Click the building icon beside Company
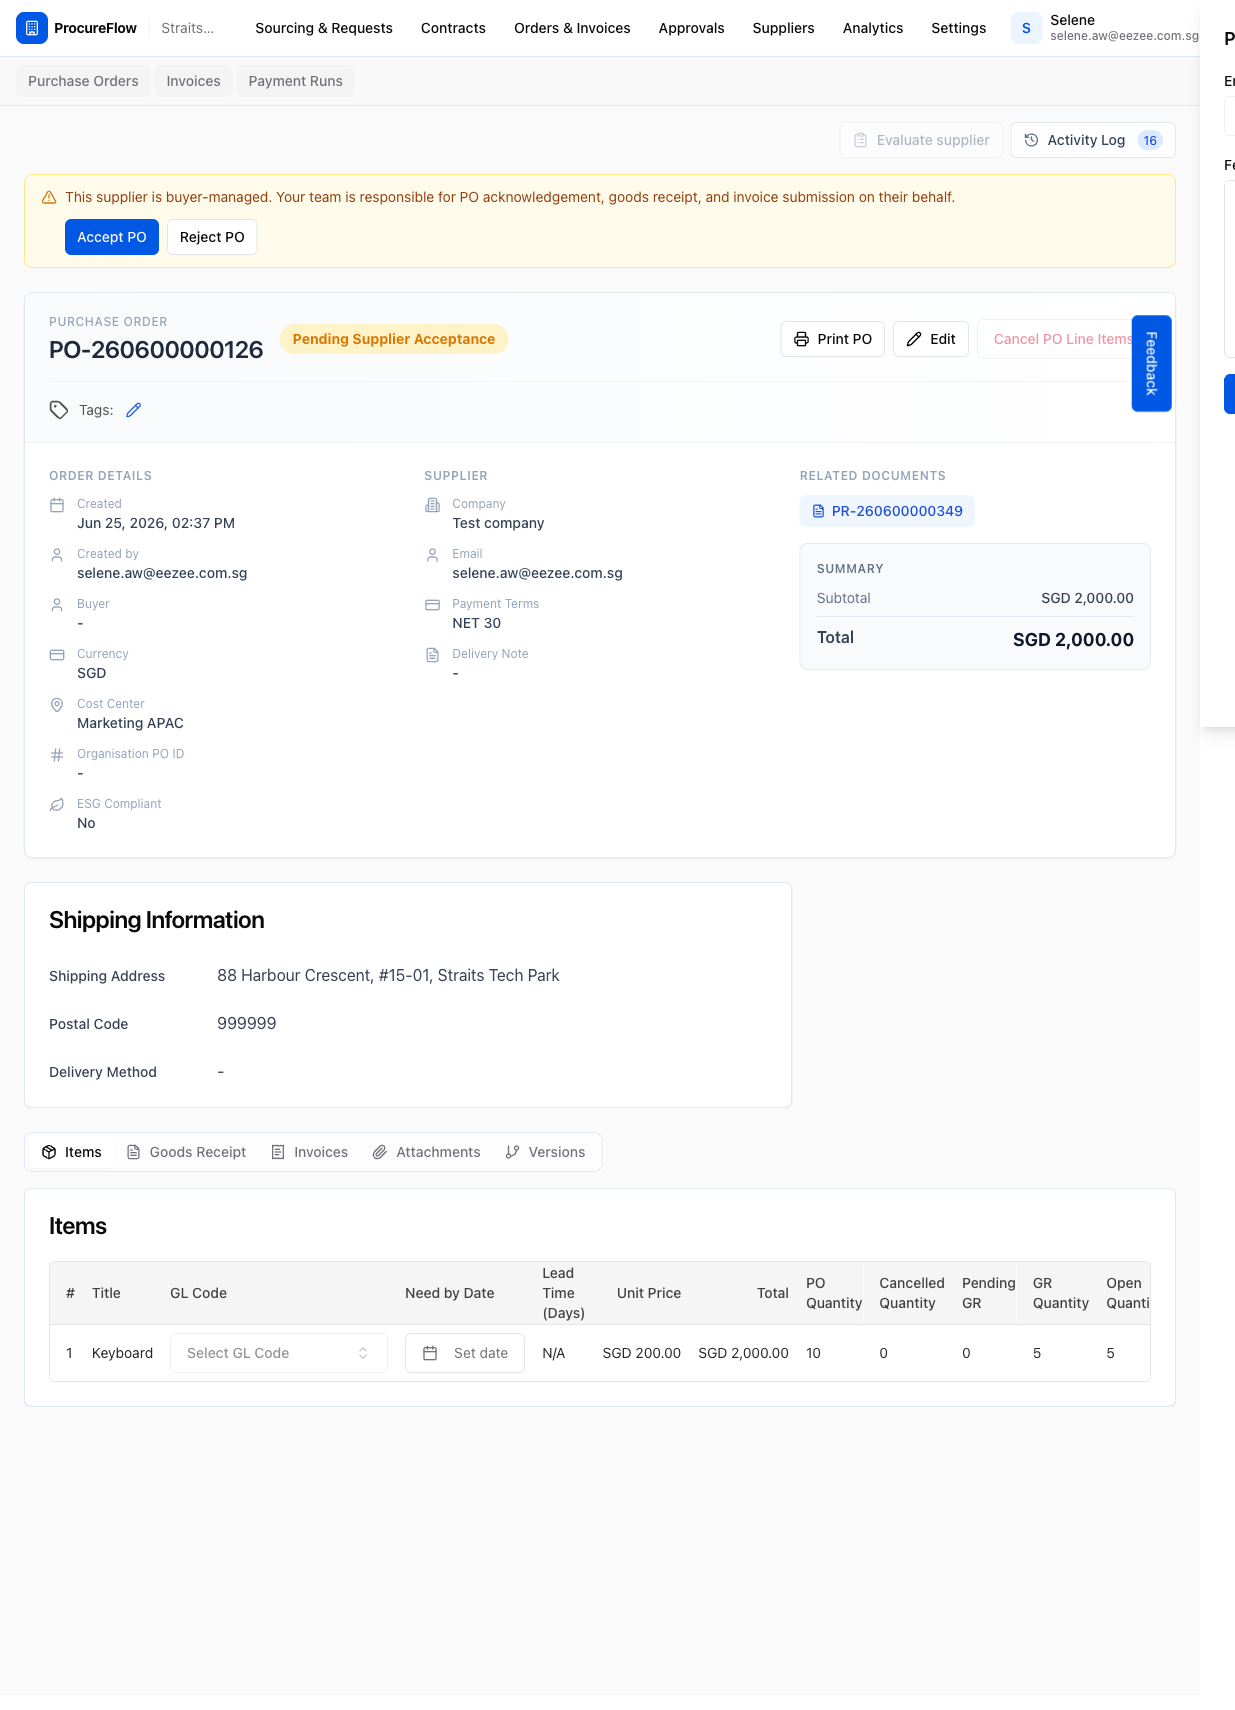 click(x=432, y=505)
